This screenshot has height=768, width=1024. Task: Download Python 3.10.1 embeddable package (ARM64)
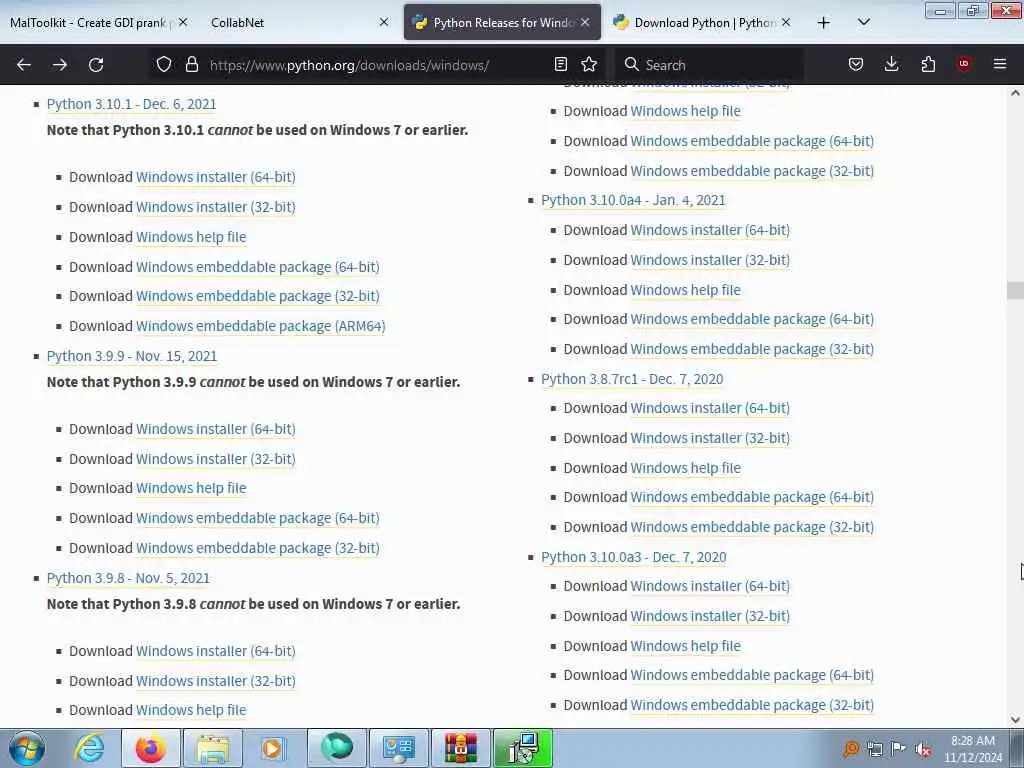[x=261, y=326]
